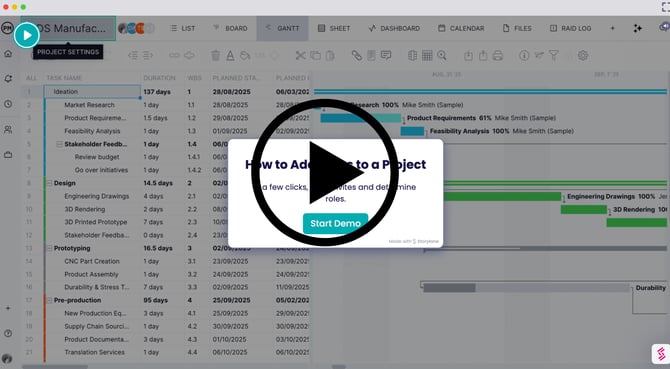This screenshot has width=670, height=369.
Task: Click the plus icon in left sidebar
Action: tap(8, 308)
